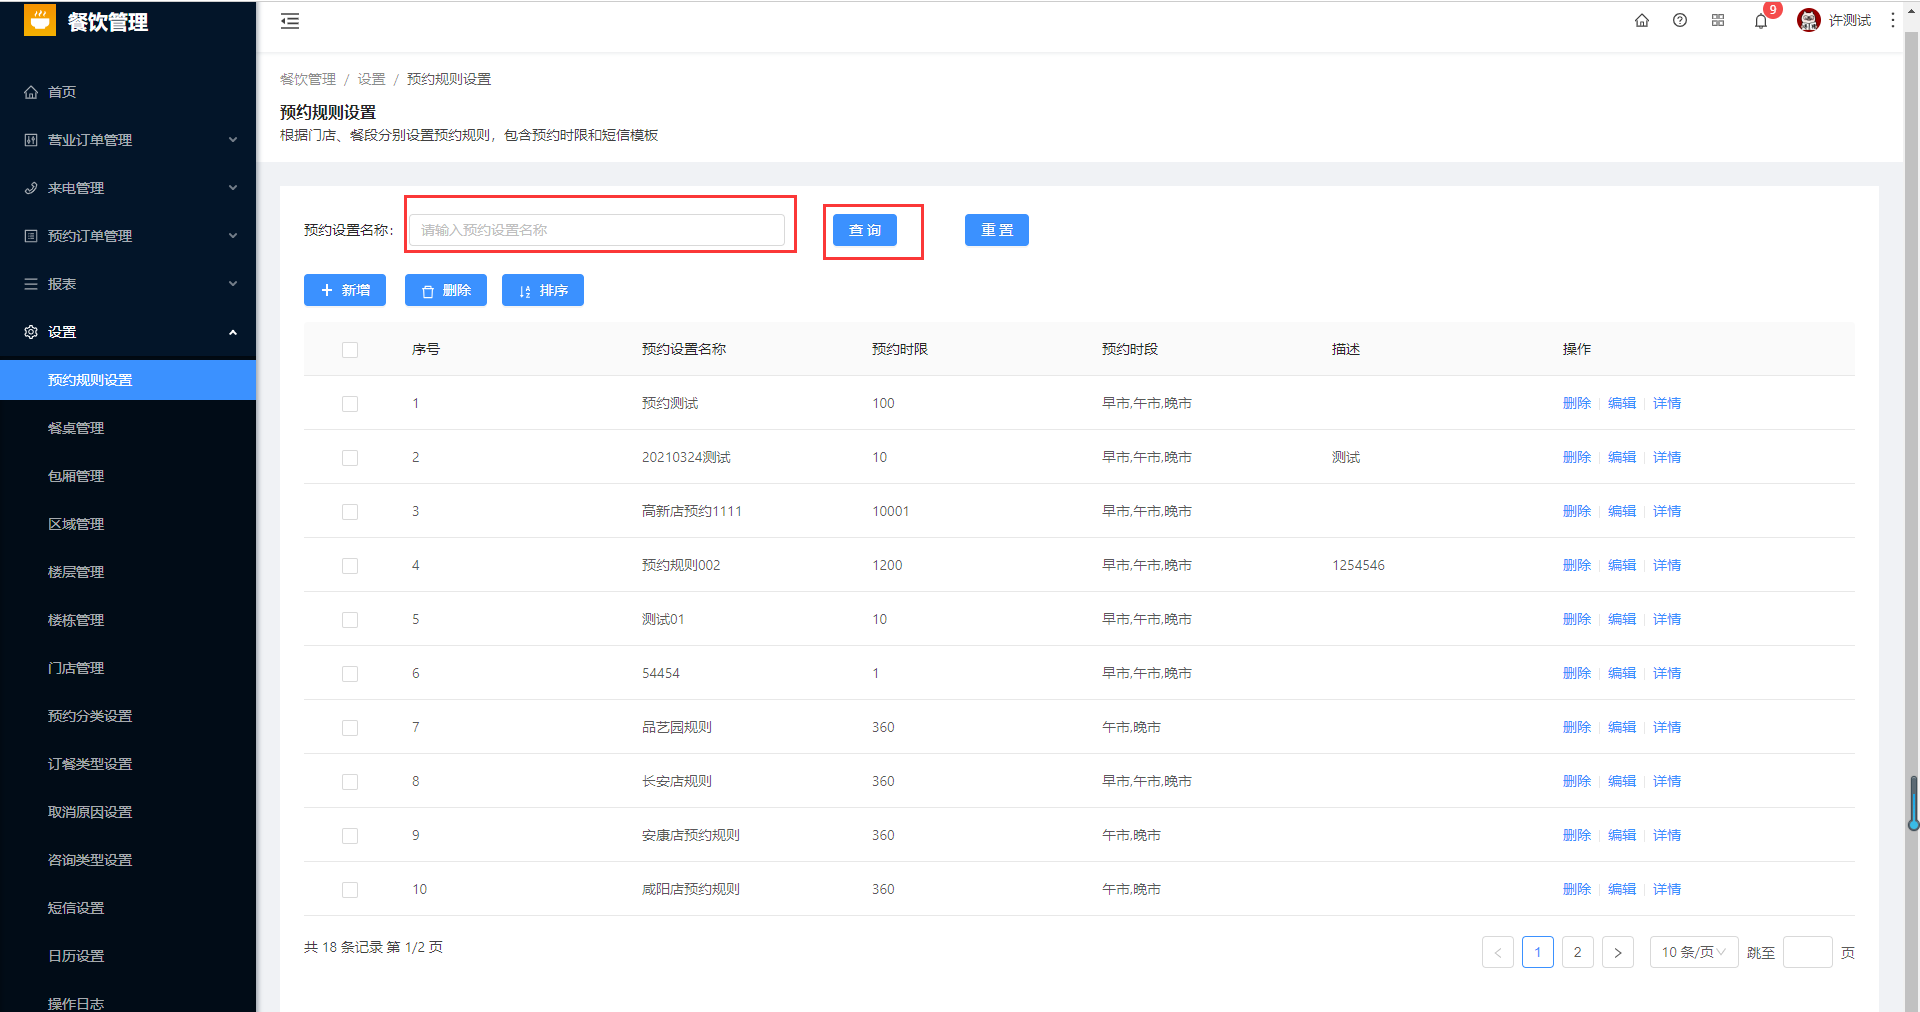Viewport: 1920px width, 1012px height.
Task: Click the 来电管理 phone icon
Action: 31,188
